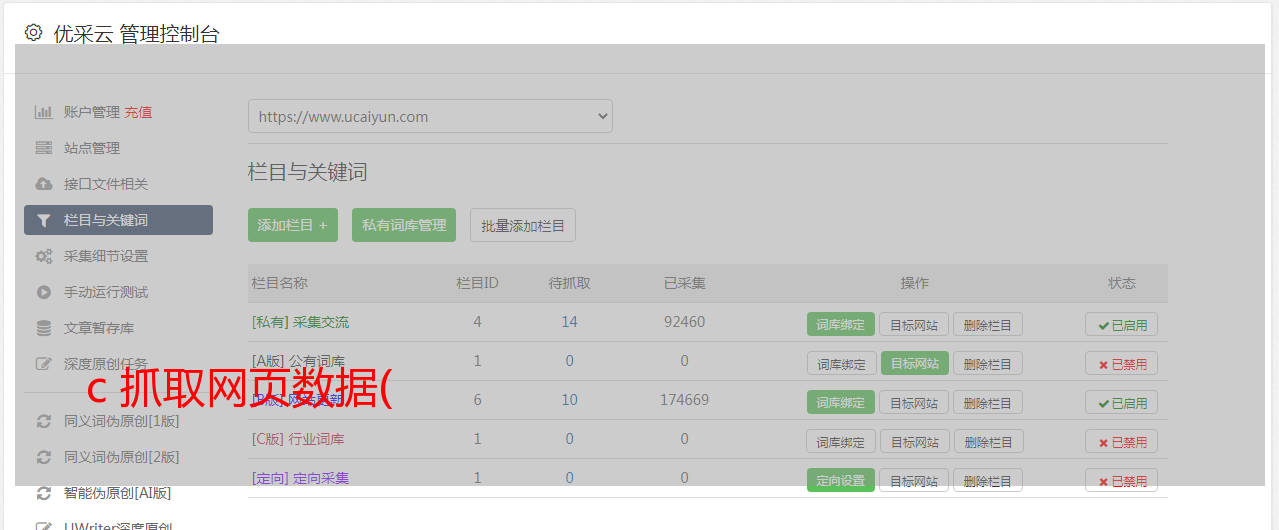Click the 添加栏目 + button
Image resolution: width=1279 pixels, height=530 pixels.
[293, 225]
